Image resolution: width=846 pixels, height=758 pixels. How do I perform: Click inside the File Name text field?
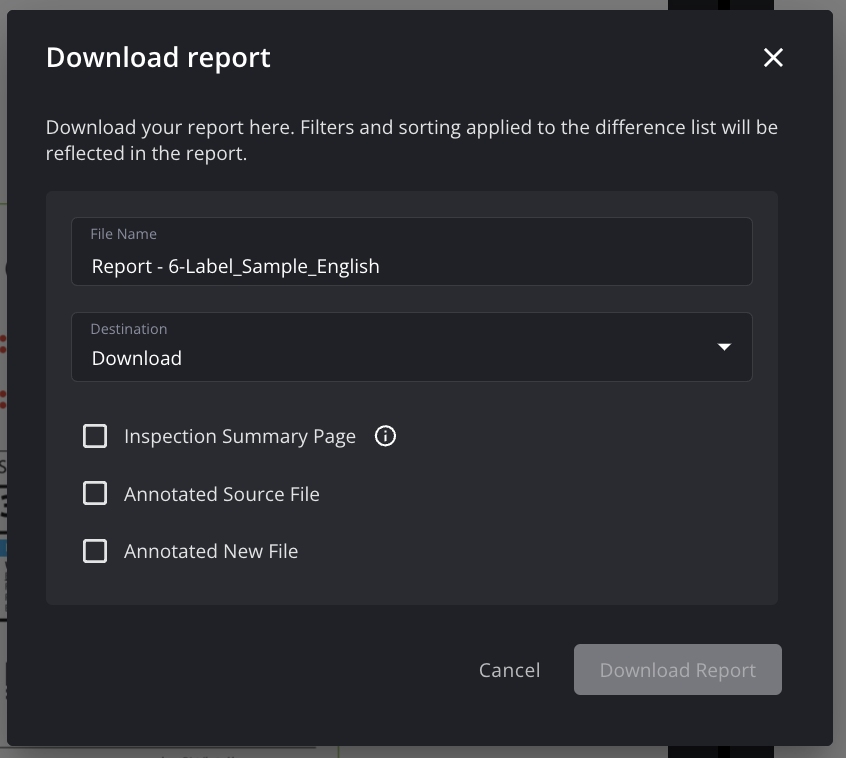pyautogui.click(x=412, y=265)
